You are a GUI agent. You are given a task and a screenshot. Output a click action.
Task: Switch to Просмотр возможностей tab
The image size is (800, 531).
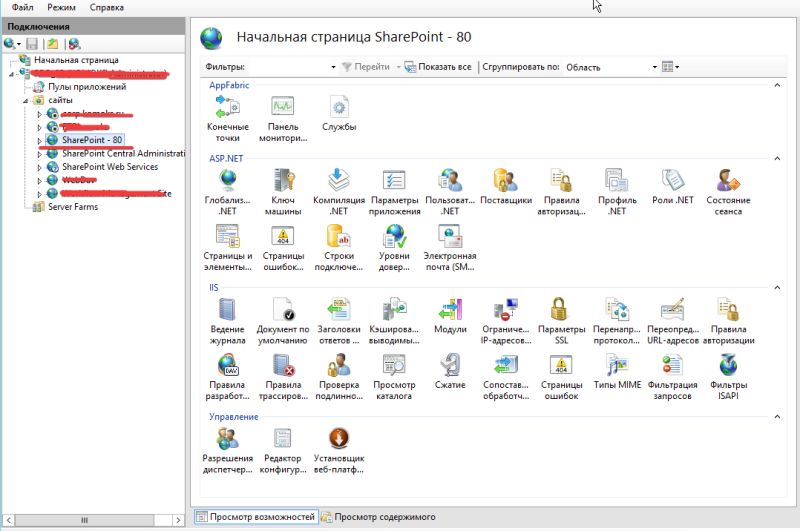click(256, 517)
